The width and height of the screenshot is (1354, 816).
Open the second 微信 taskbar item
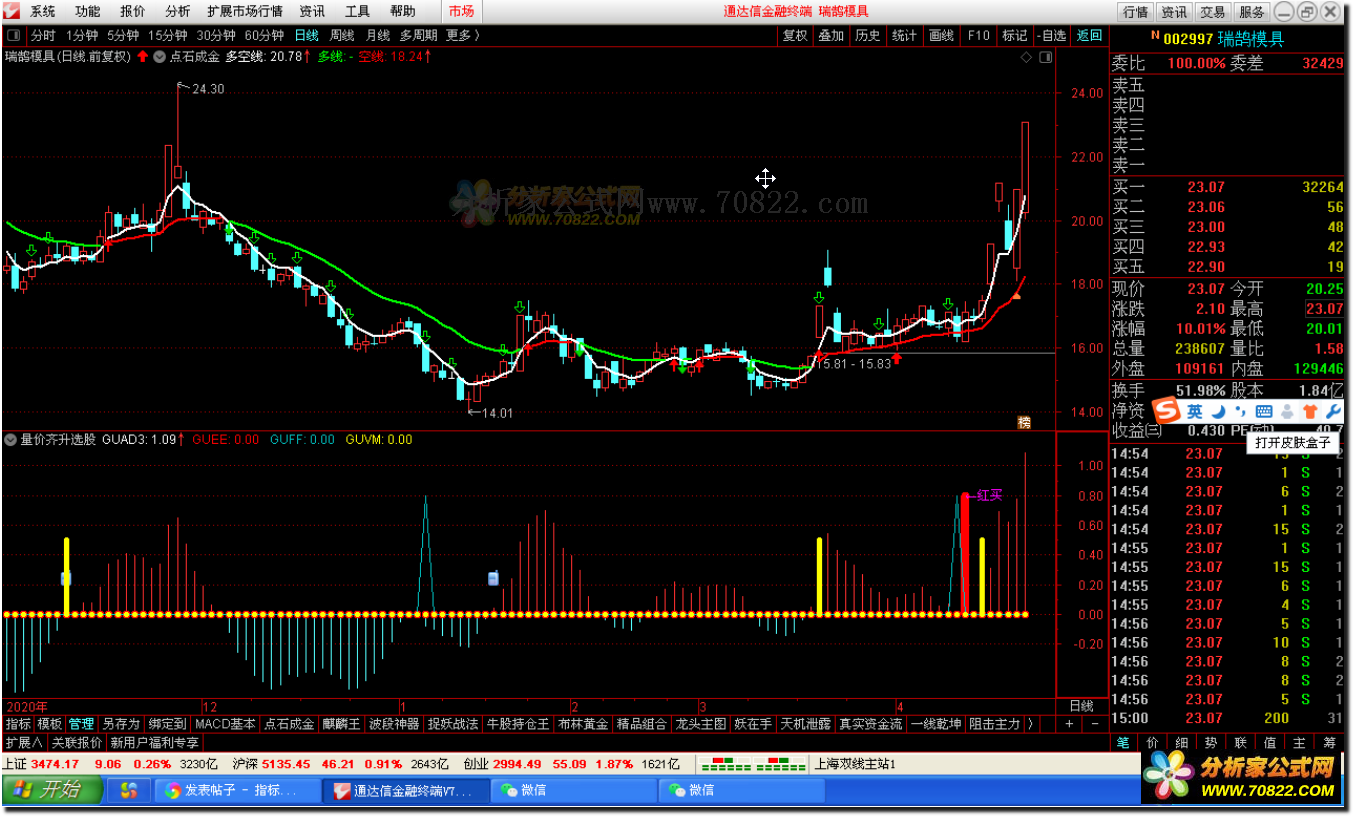pos(742,790)
